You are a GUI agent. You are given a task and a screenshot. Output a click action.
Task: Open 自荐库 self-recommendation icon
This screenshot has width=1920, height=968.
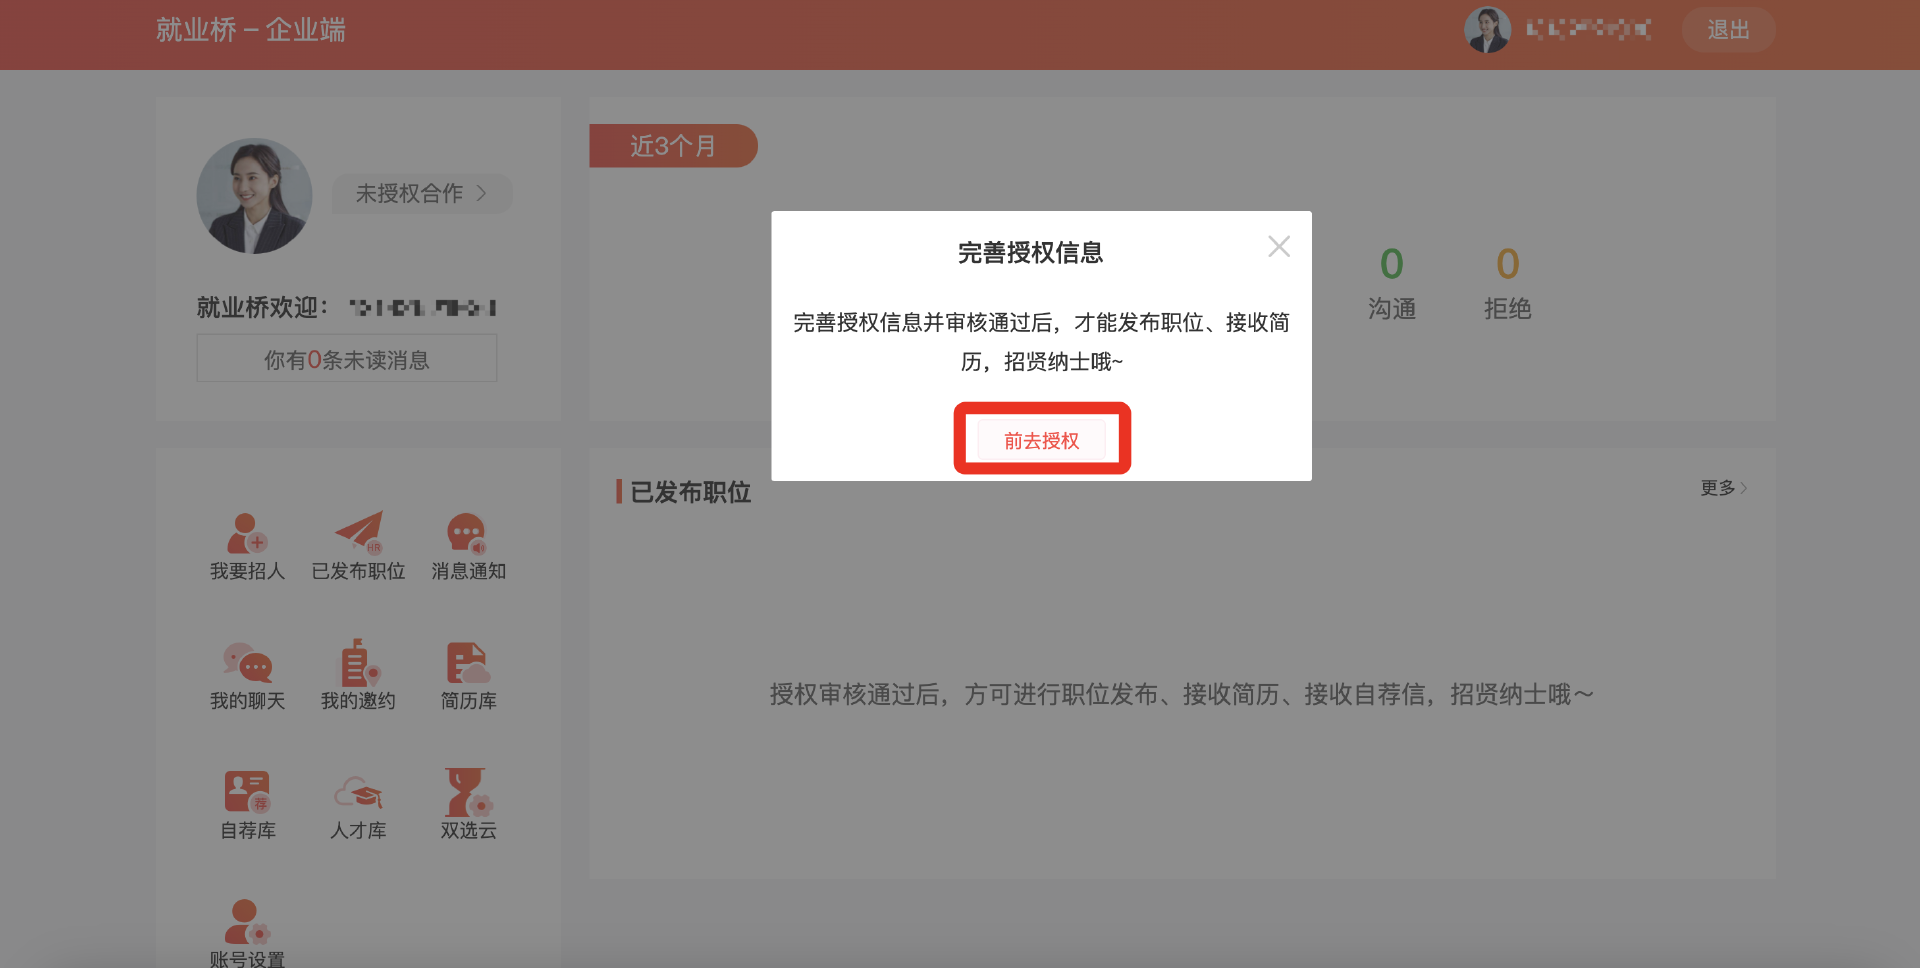(x=247, y=793)
